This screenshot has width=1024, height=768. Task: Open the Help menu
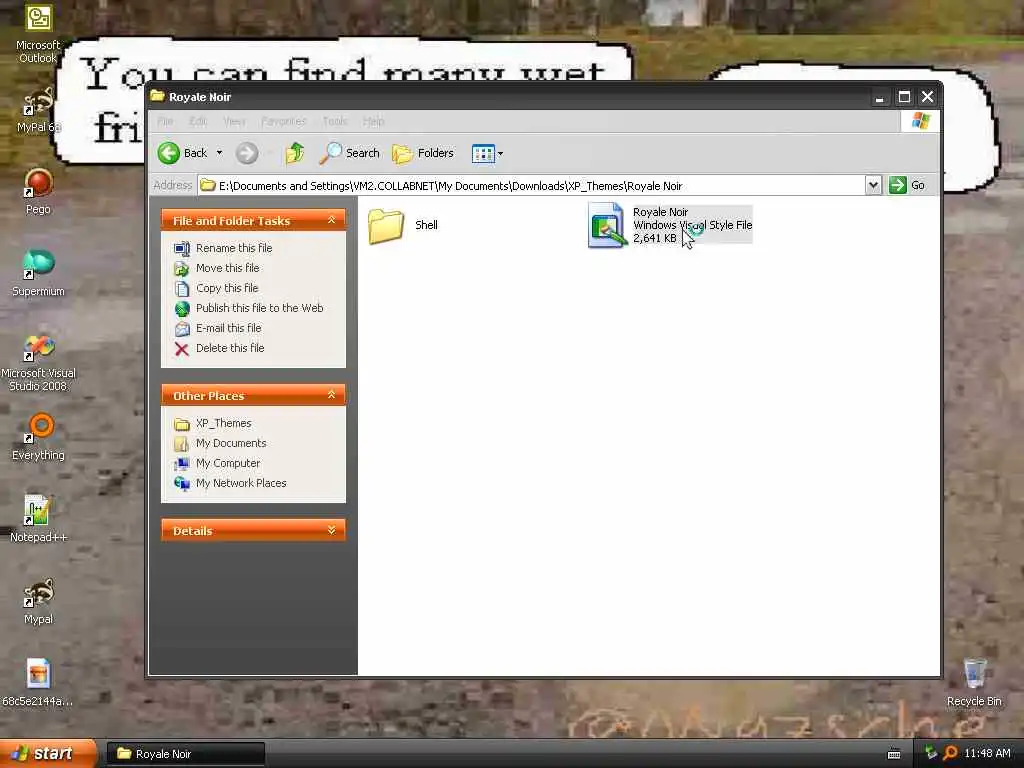(x=373, y=121)
